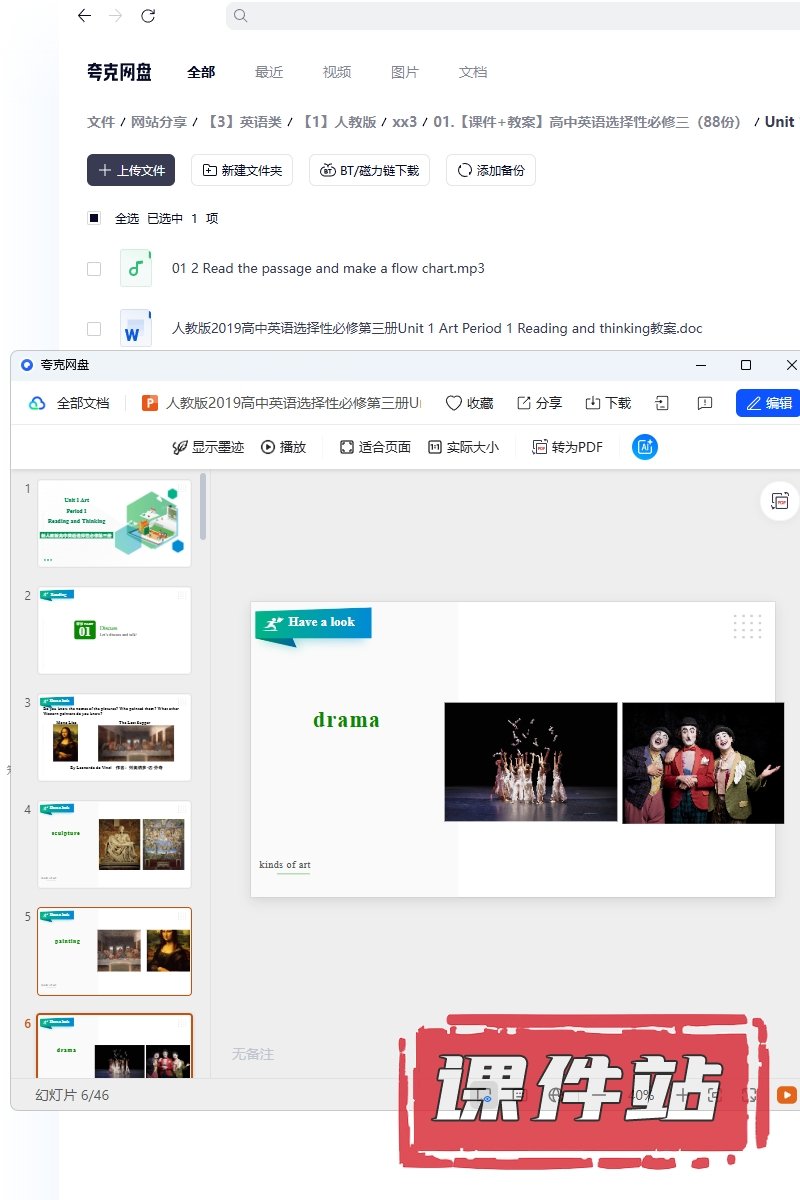This screenshot has height=1200, width=800.
Task: Select slide 3 thumbnail with Mona Lisa
Action: click(114, 737)
